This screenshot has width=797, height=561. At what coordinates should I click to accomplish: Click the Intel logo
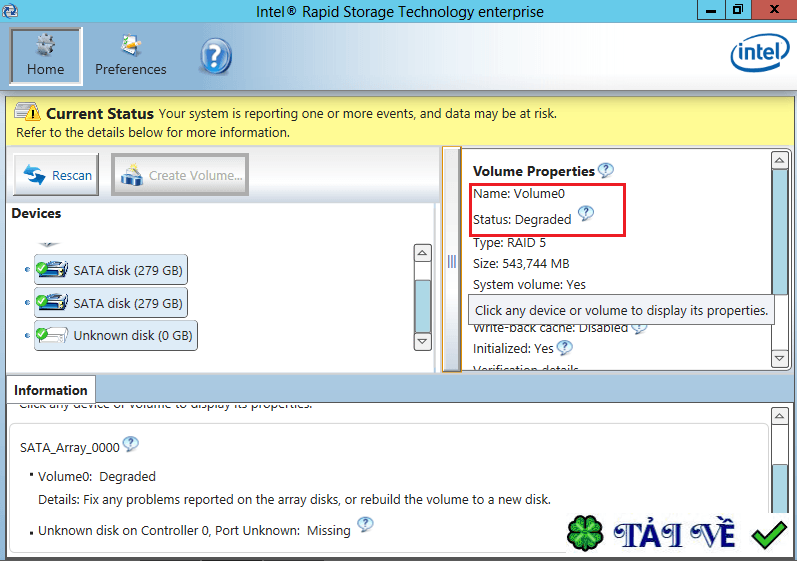point(759,52)
